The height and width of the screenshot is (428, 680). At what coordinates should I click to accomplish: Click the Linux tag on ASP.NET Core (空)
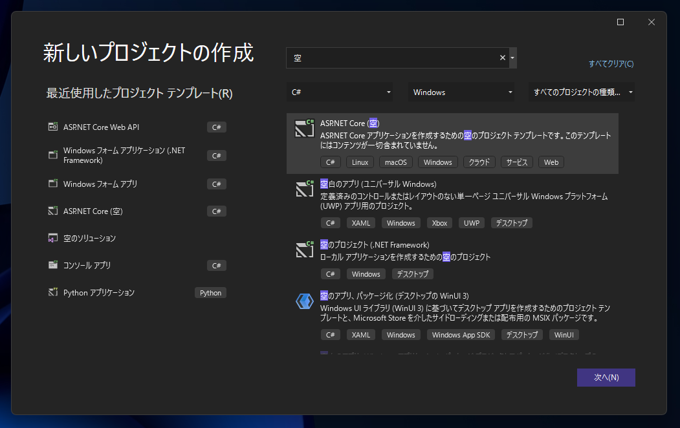click(360, 162)
